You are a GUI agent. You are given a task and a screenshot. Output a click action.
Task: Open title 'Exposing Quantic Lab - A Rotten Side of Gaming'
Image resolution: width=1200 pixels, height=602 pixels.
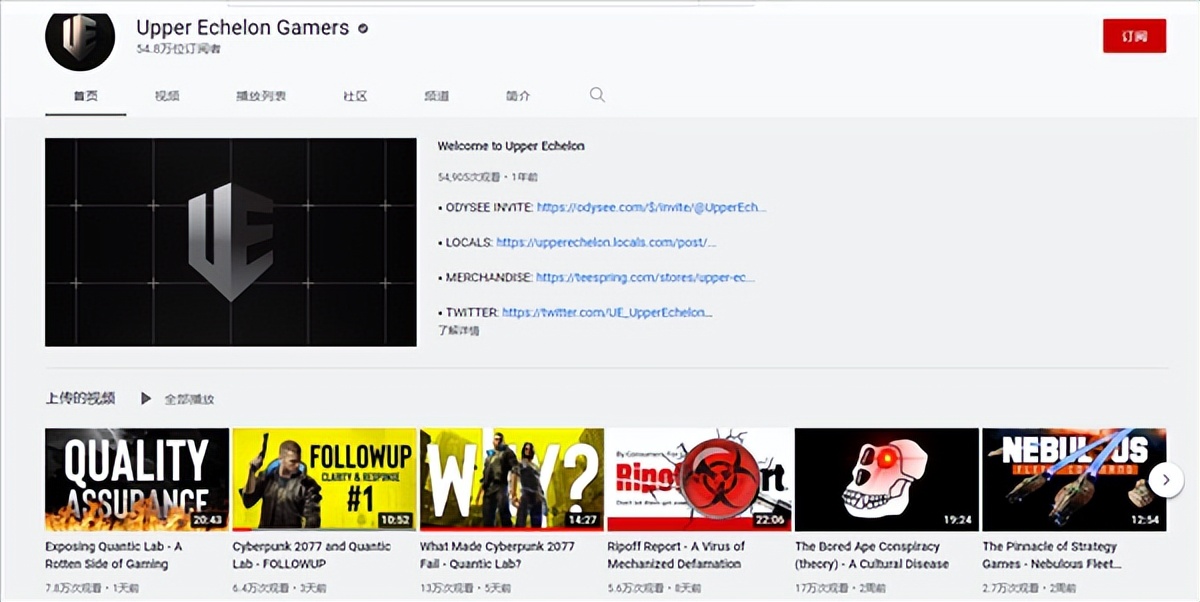point(113,555)
